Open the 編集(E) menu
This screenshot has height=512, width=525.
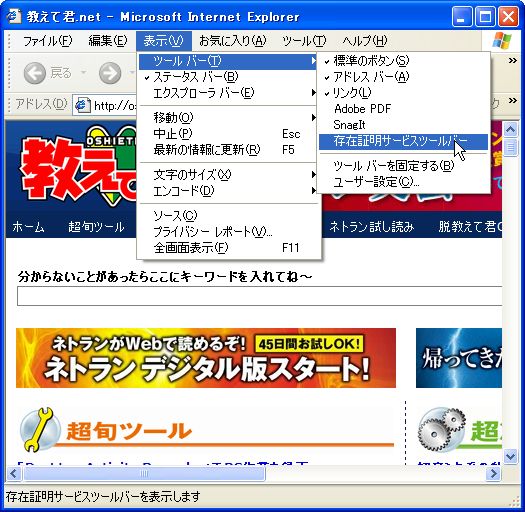coord(108,41)
